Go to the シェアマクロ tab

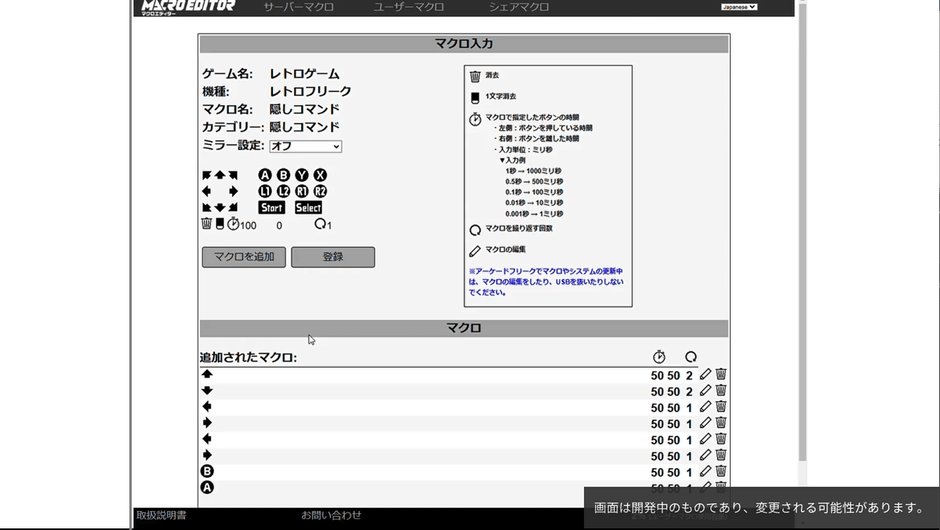519,7
